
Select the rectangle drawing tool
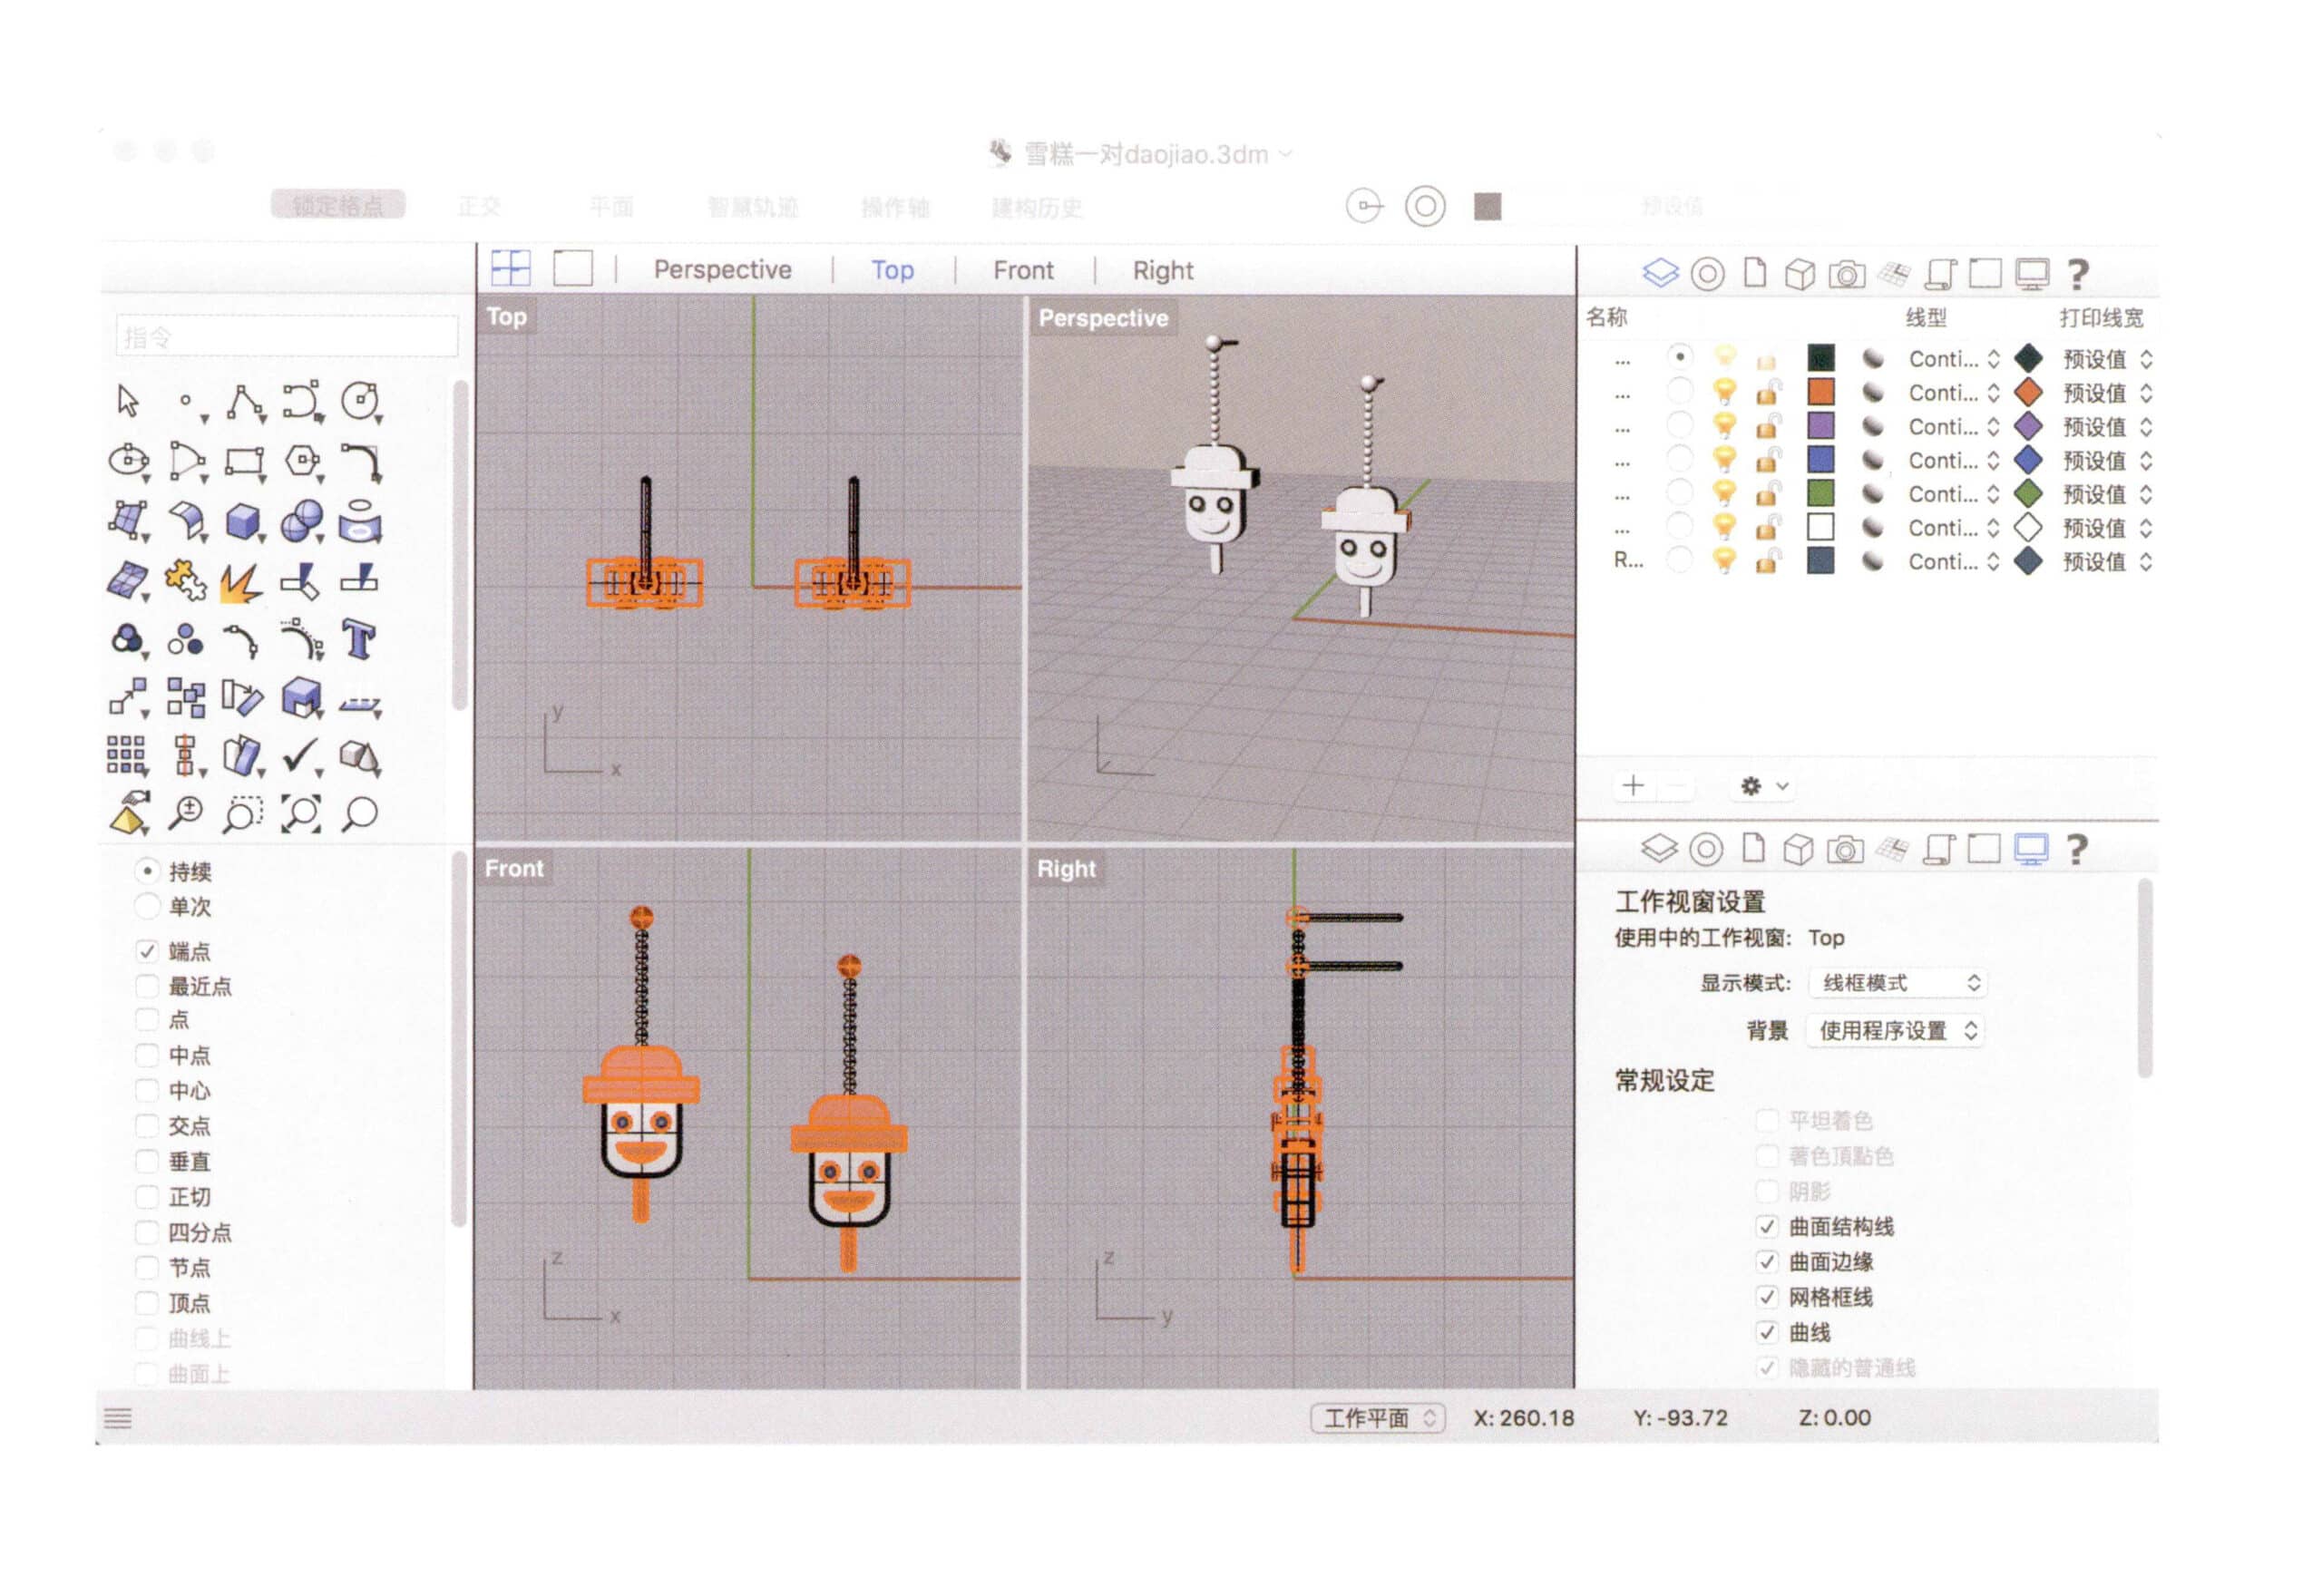click(244, 461)
